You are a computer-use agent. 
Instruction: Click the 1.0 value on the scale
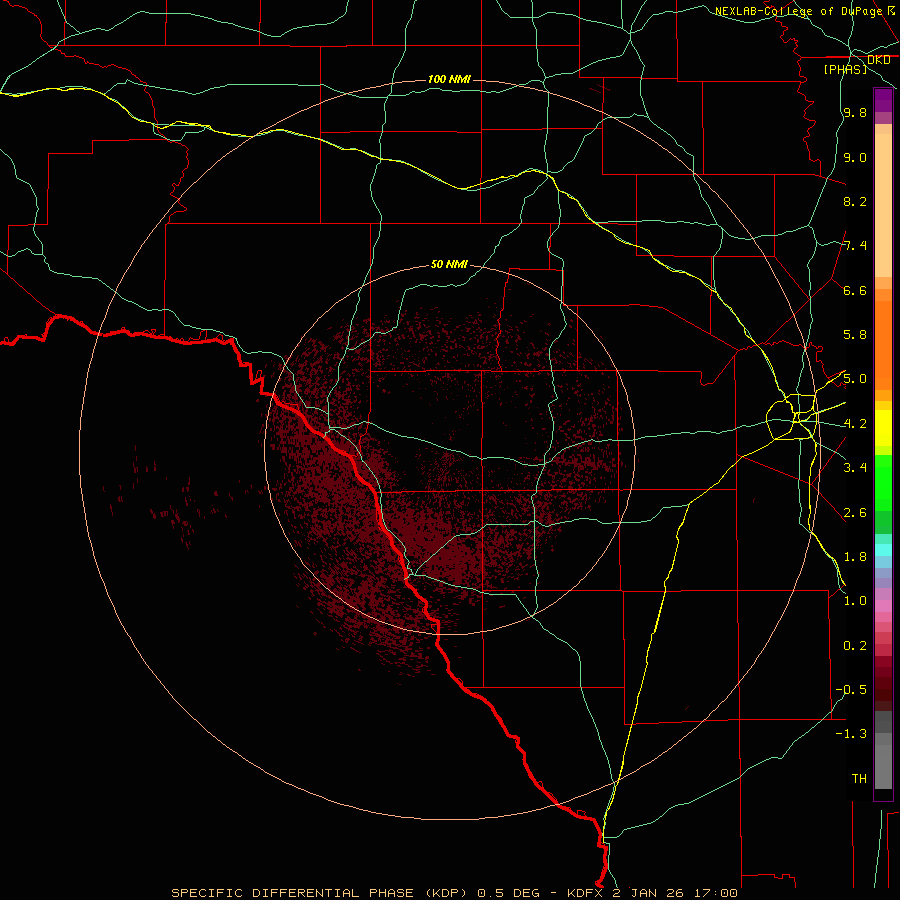[855, 601]
